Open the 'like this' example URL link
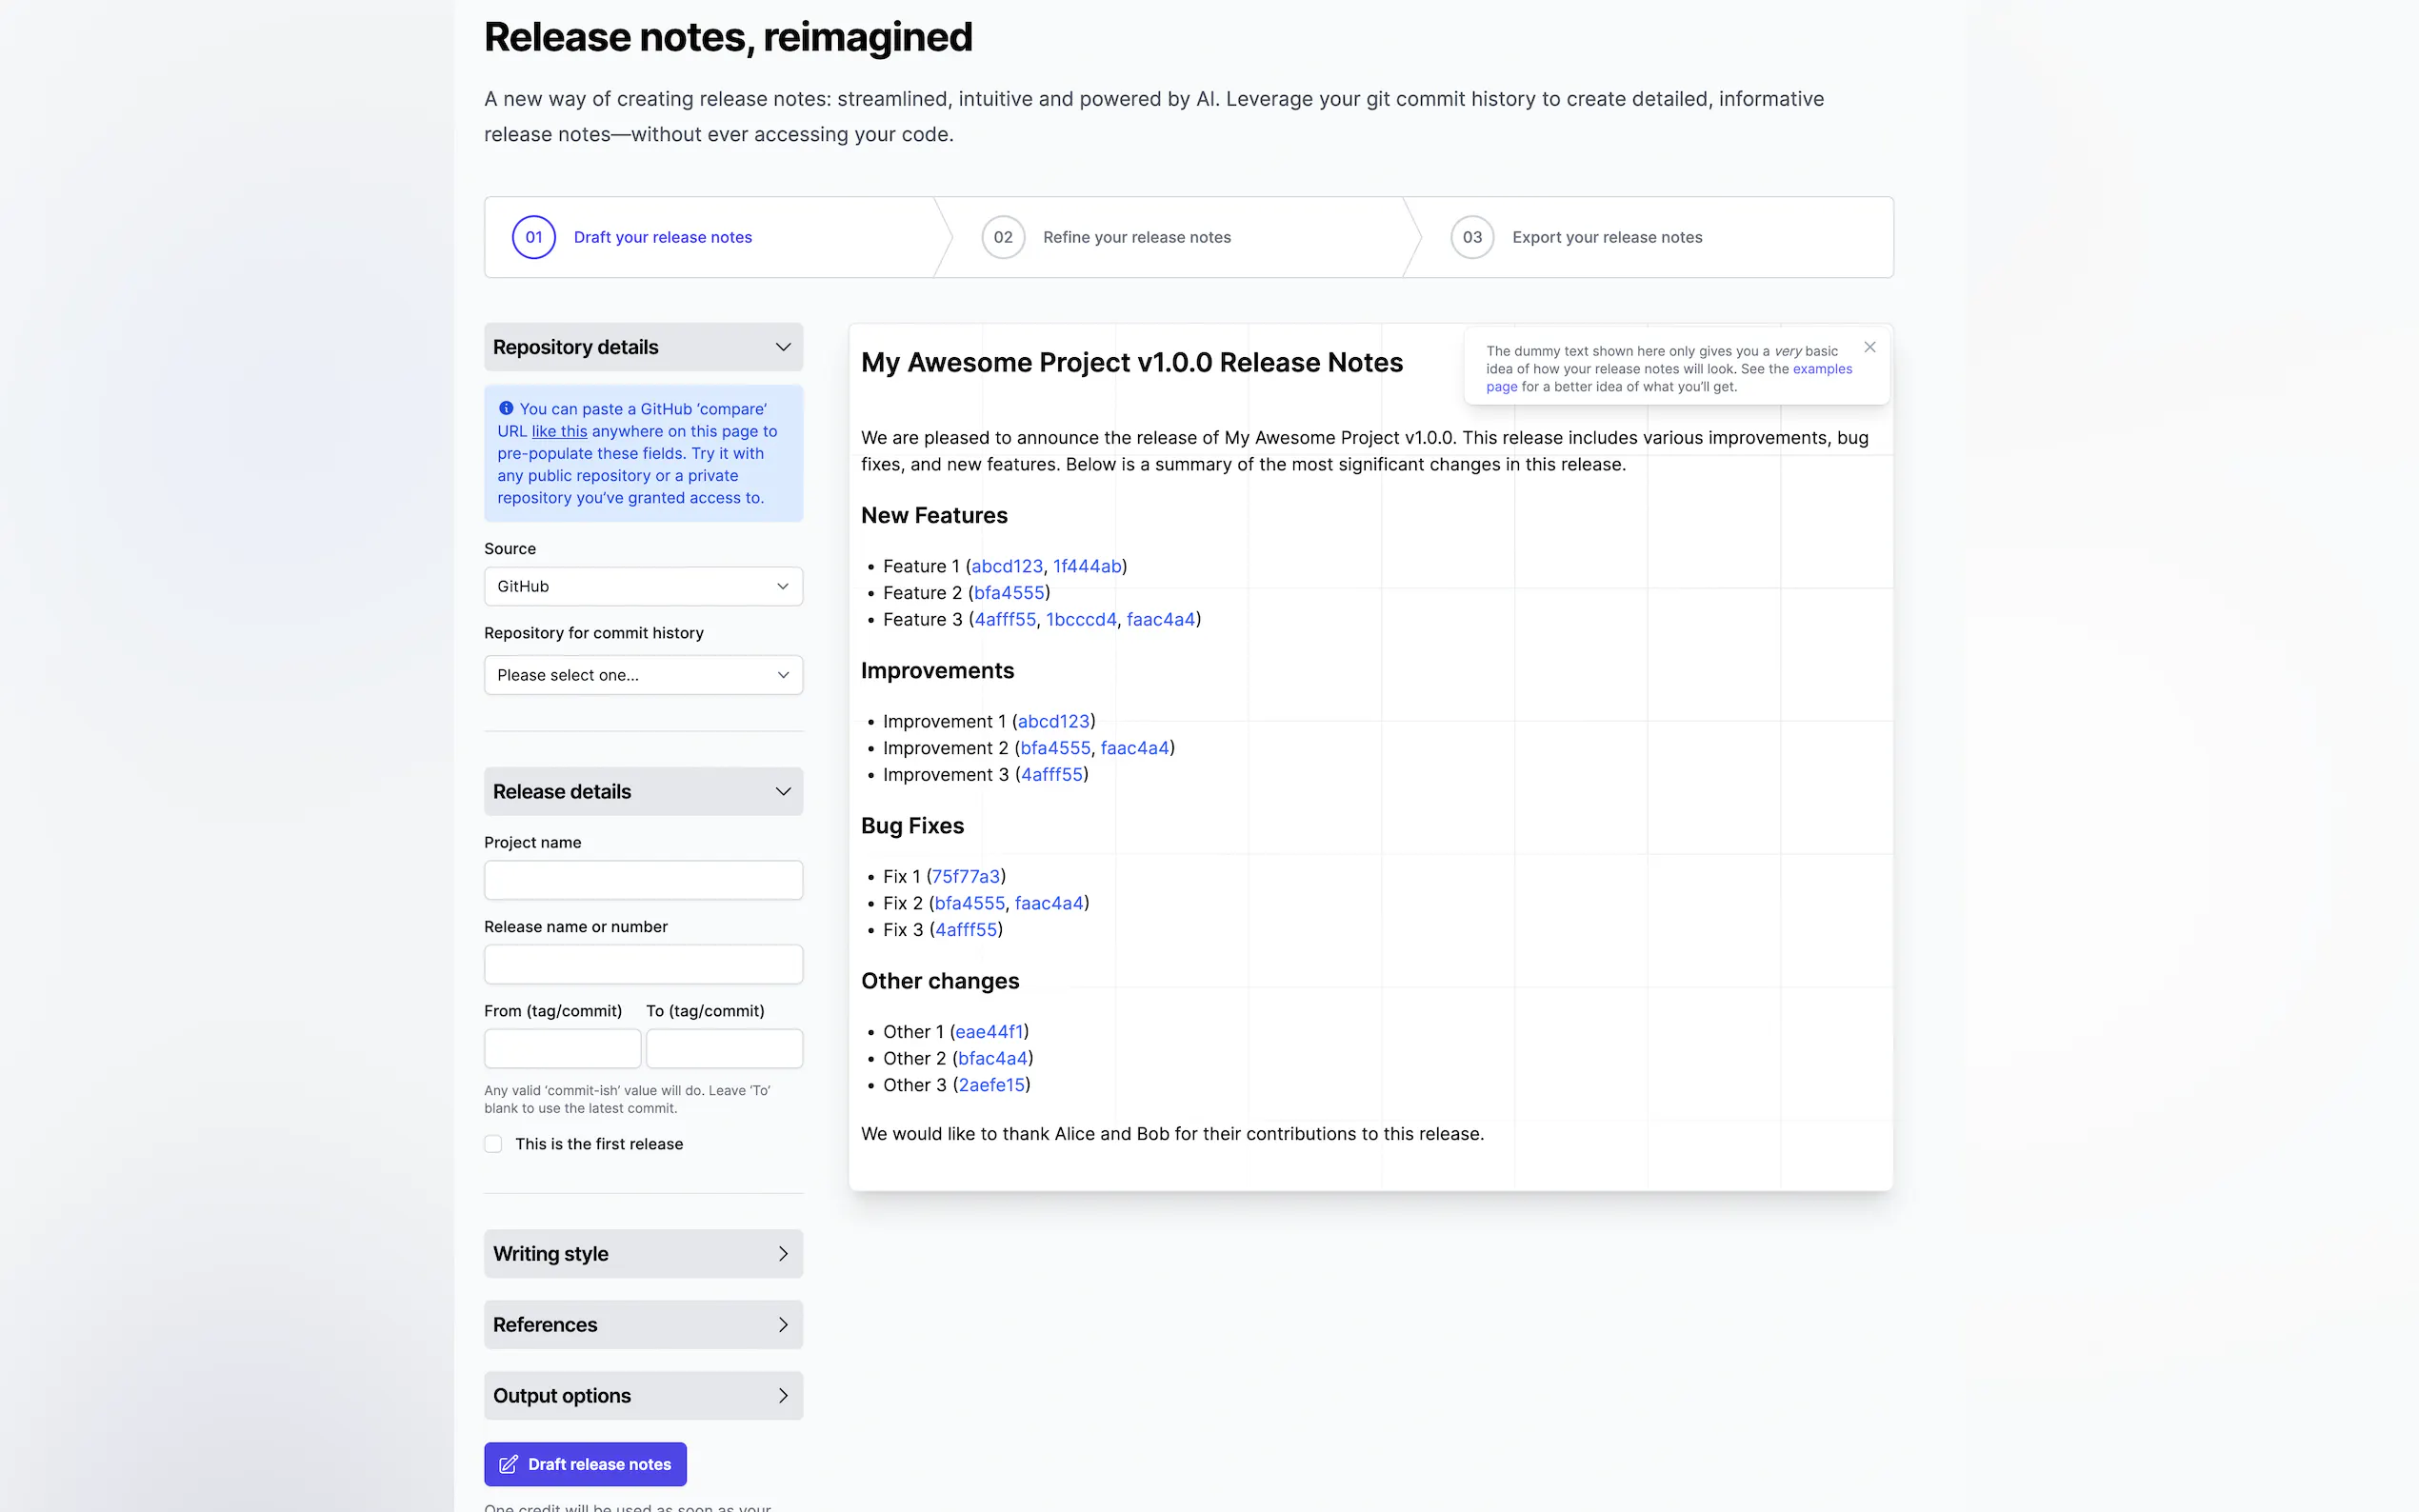 (559, 431)
